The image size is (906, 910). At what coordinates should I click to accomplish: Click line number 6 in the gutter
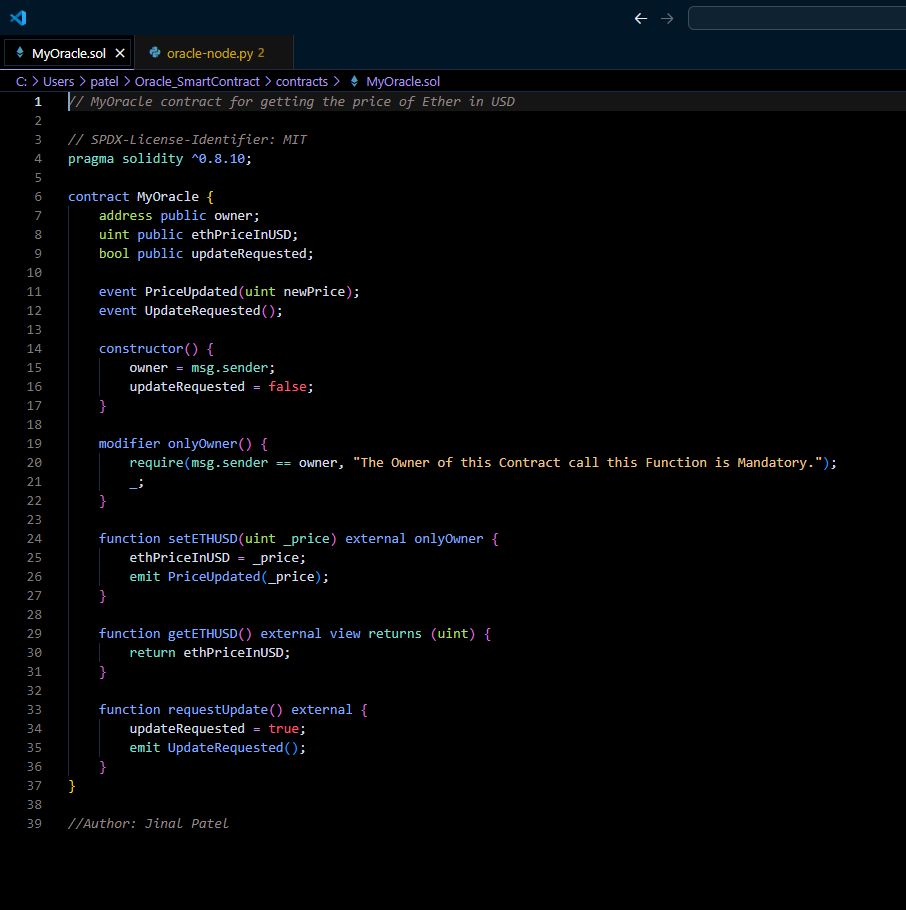(38, 197)
